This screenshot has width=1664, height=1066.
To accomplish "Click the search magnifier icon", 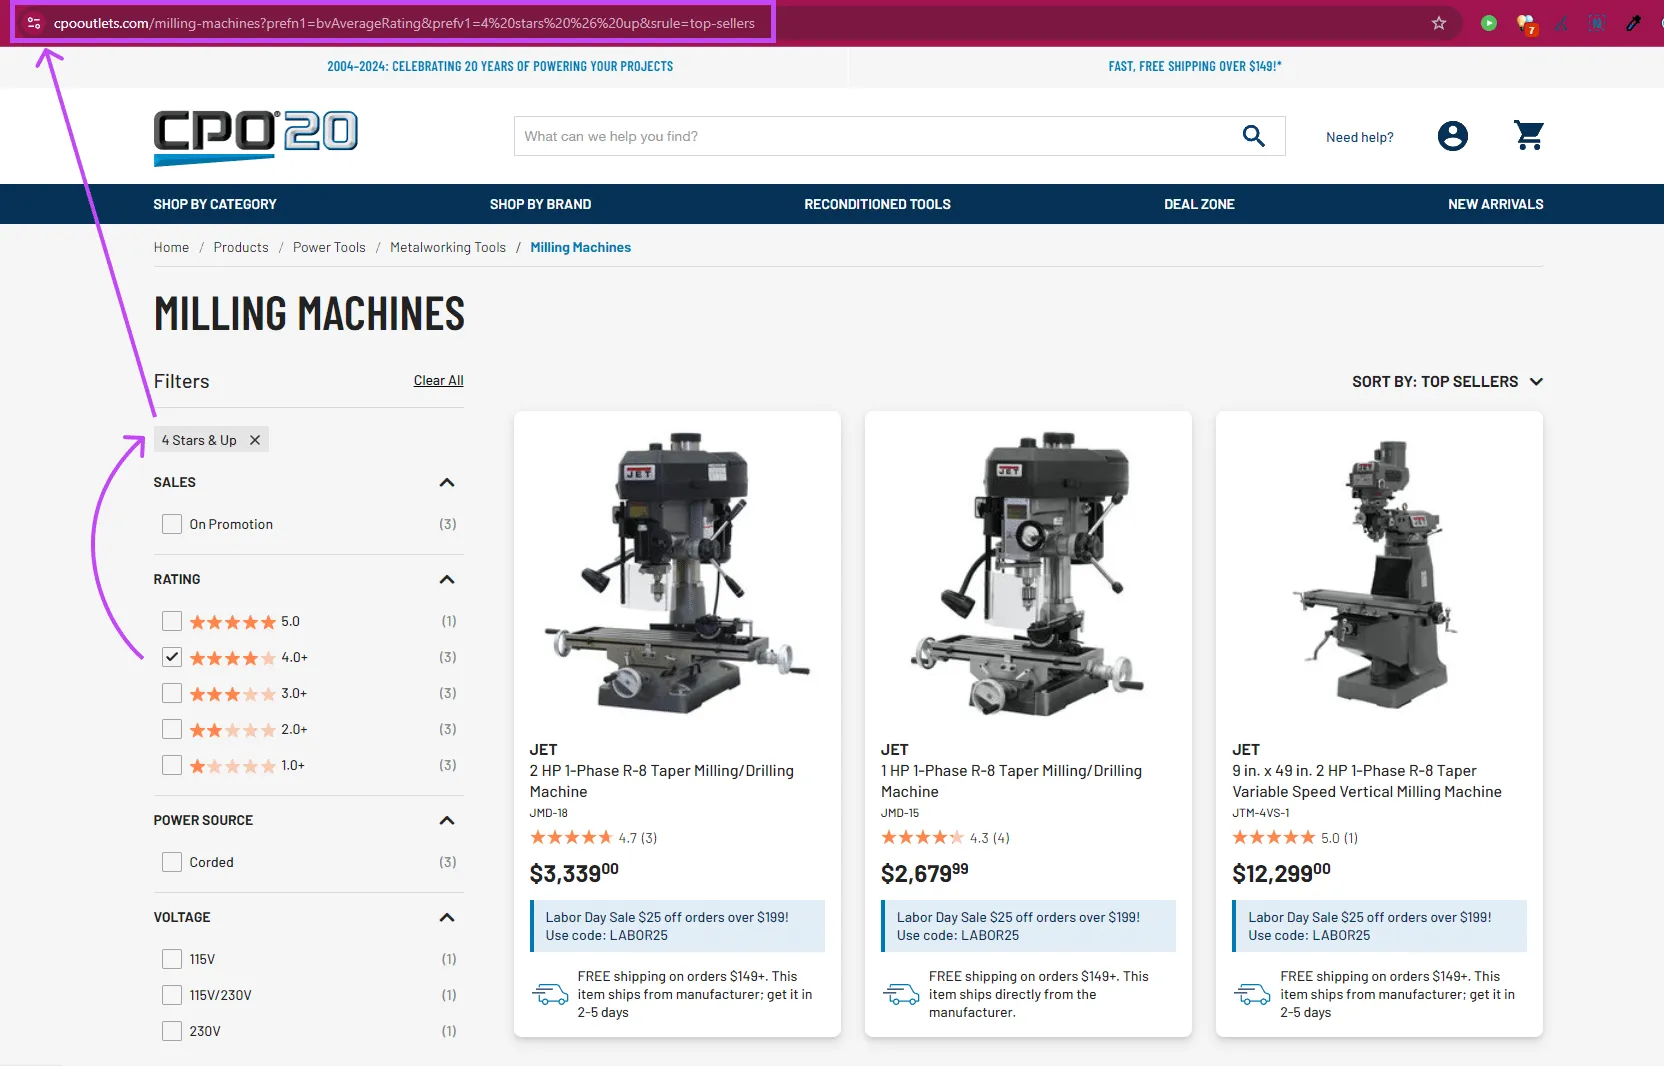I will coord(1253,136).
